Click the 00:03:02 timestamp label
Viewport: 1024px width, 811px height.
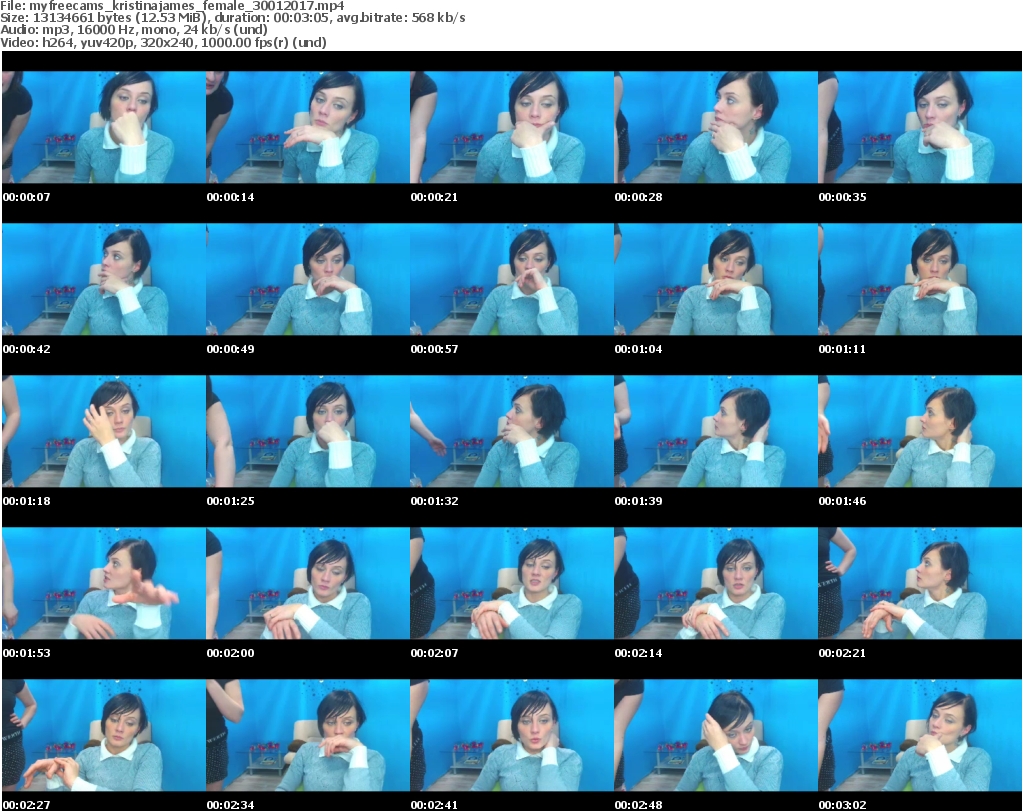[842, 805]
